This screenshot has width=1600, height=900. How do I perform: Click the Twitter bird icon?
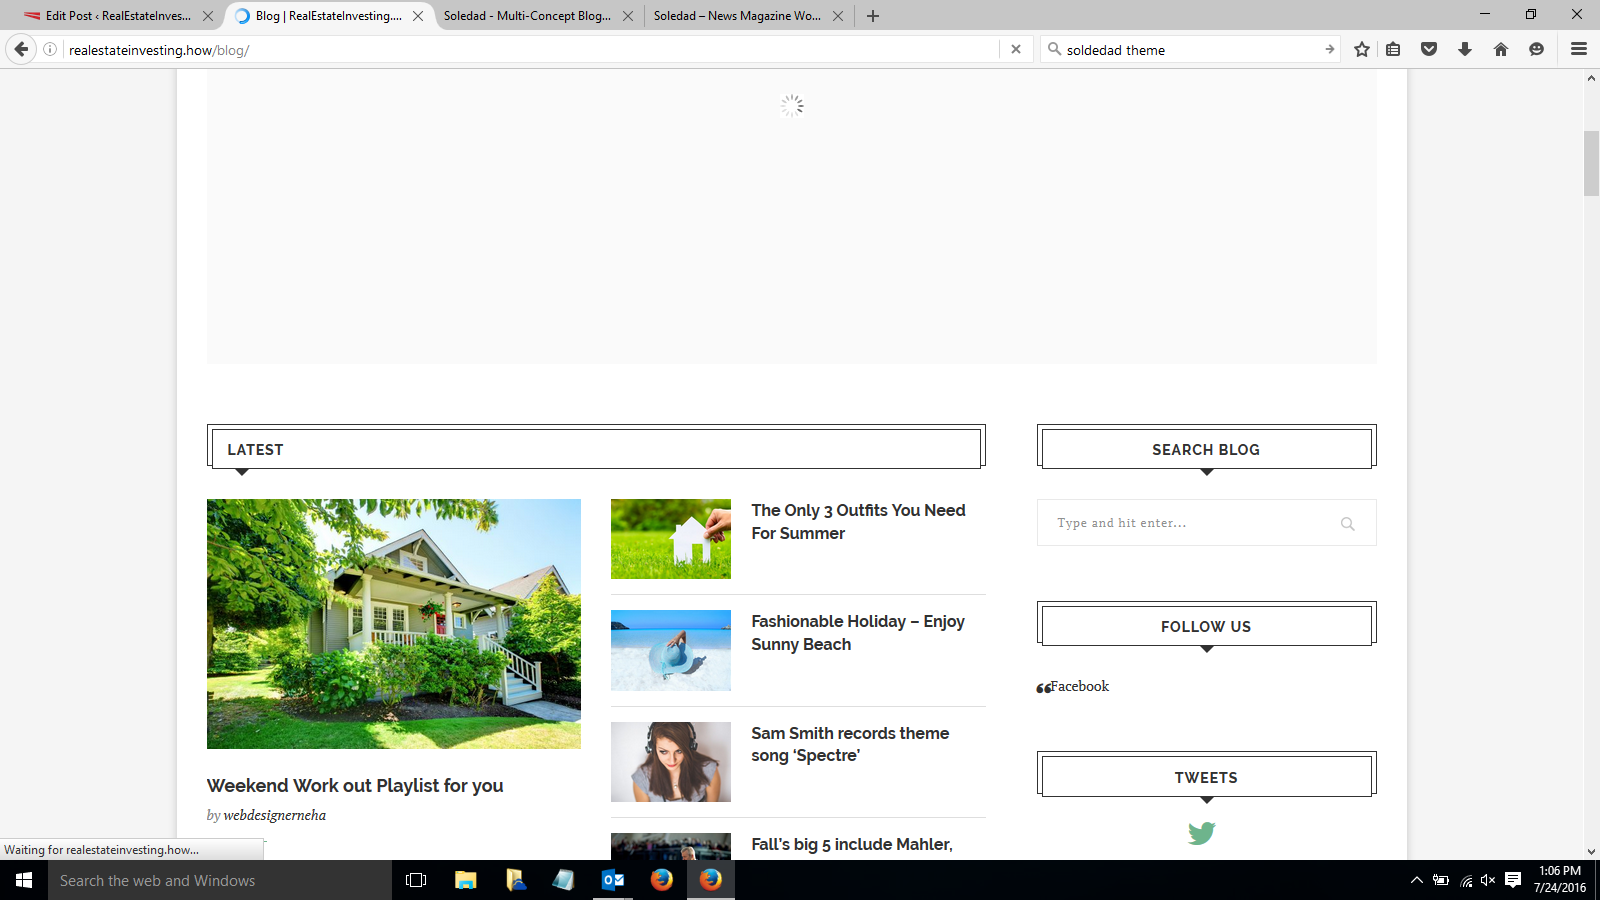pyautogui.click(x=1202, y=832)
